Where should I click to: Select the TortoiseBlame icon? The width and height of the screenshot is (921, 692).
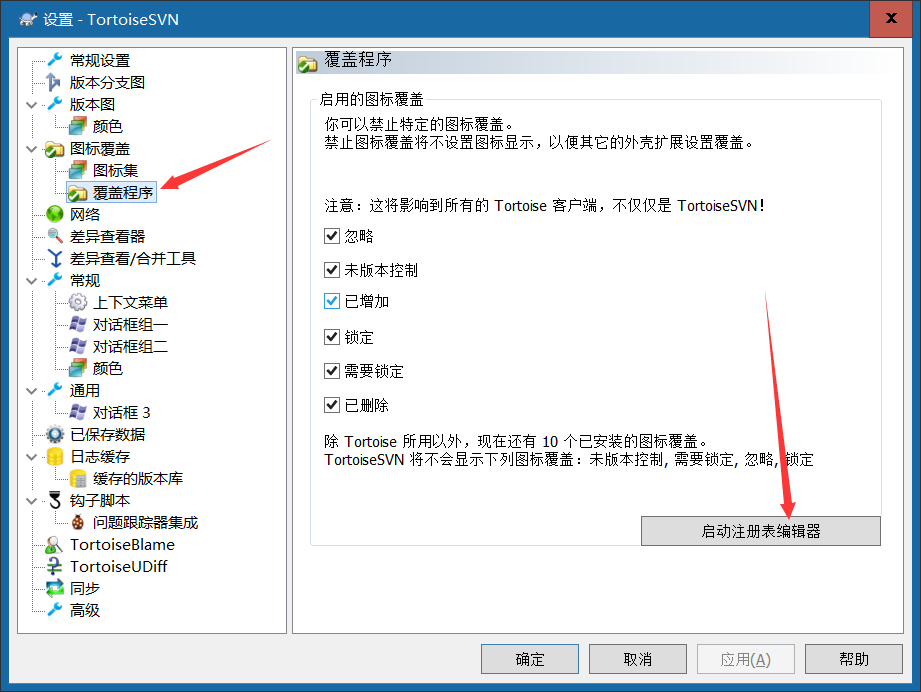coord(55,545)
